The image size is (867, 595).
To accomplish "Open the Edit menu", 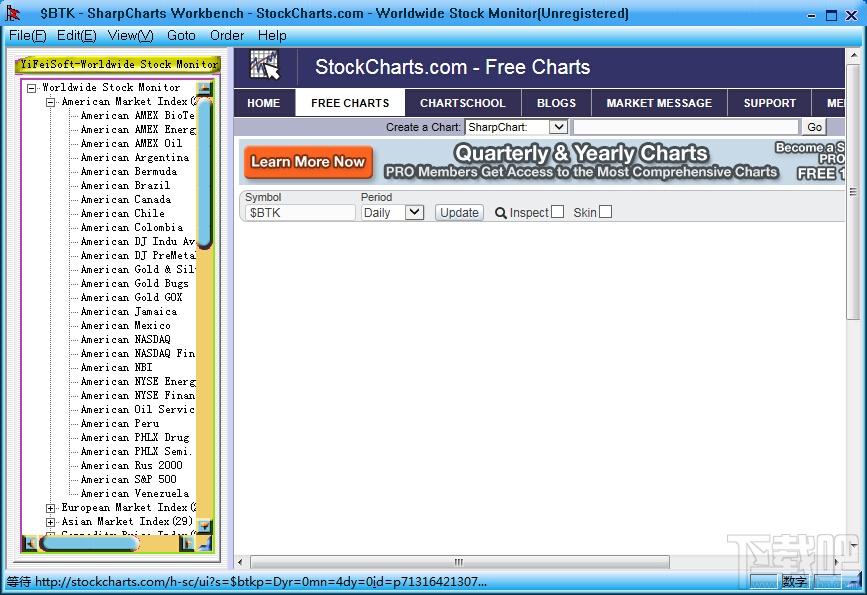I will pyautogui.click(x=77, y=35).
